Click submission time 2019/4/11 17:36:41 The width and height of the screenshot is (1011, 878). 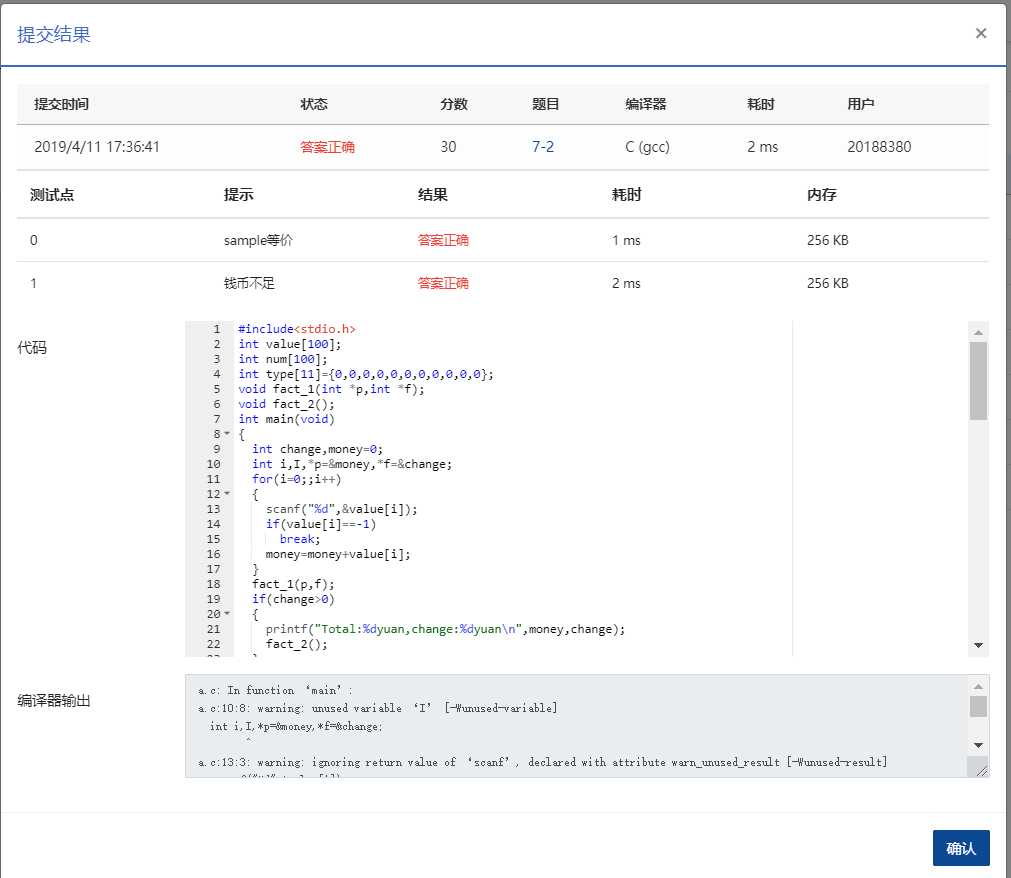click(97, 147)
